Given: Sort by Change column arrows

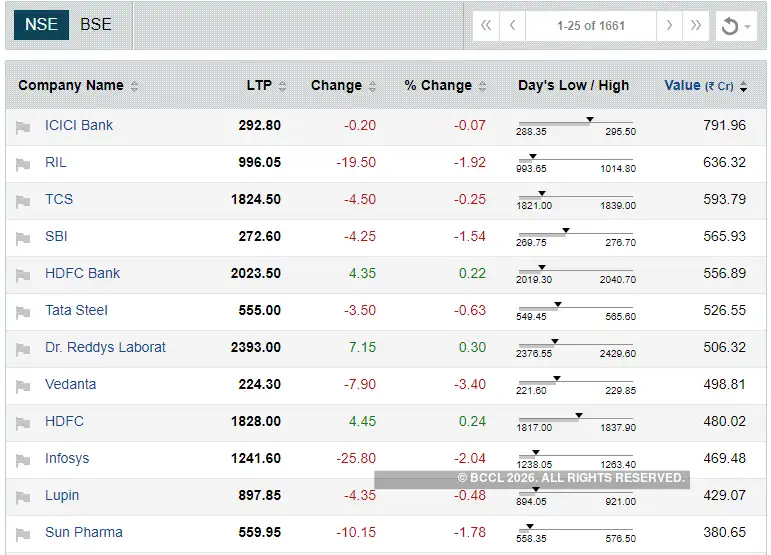Looking at the screenshot, I should pyautogui.click(x=372, y=87).
